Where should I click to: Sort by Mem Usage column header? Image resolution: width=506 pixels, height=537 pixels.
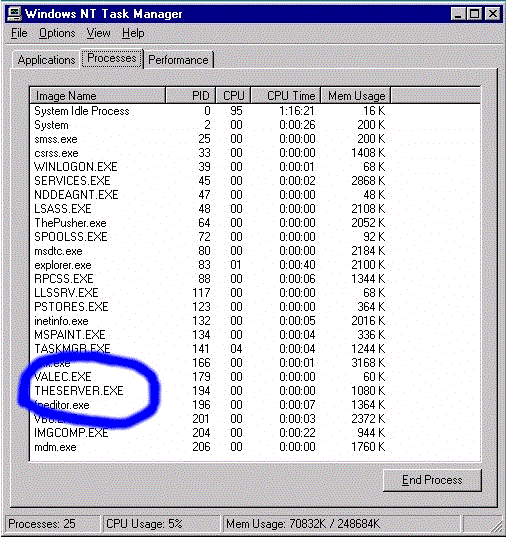(x=356, y=96)
